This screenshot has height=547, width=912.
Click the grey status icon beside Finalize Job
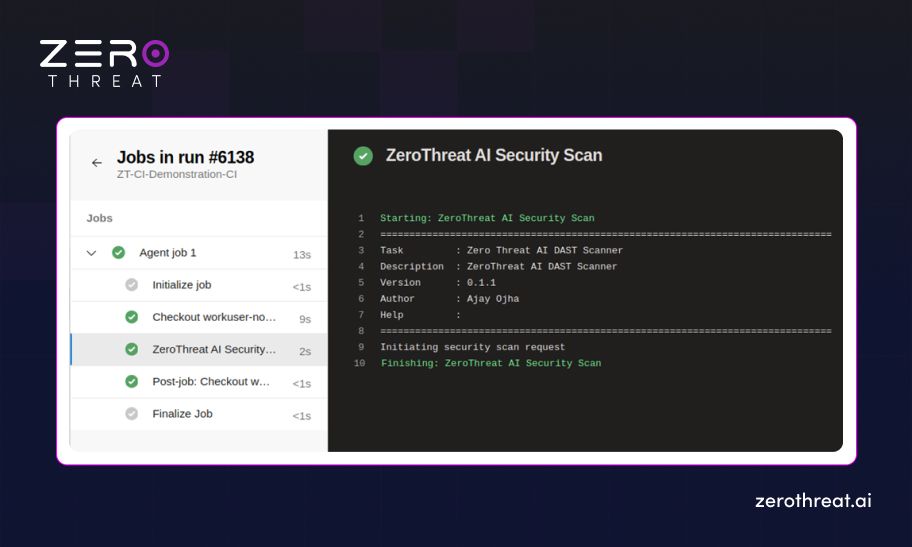pos(132,414)
